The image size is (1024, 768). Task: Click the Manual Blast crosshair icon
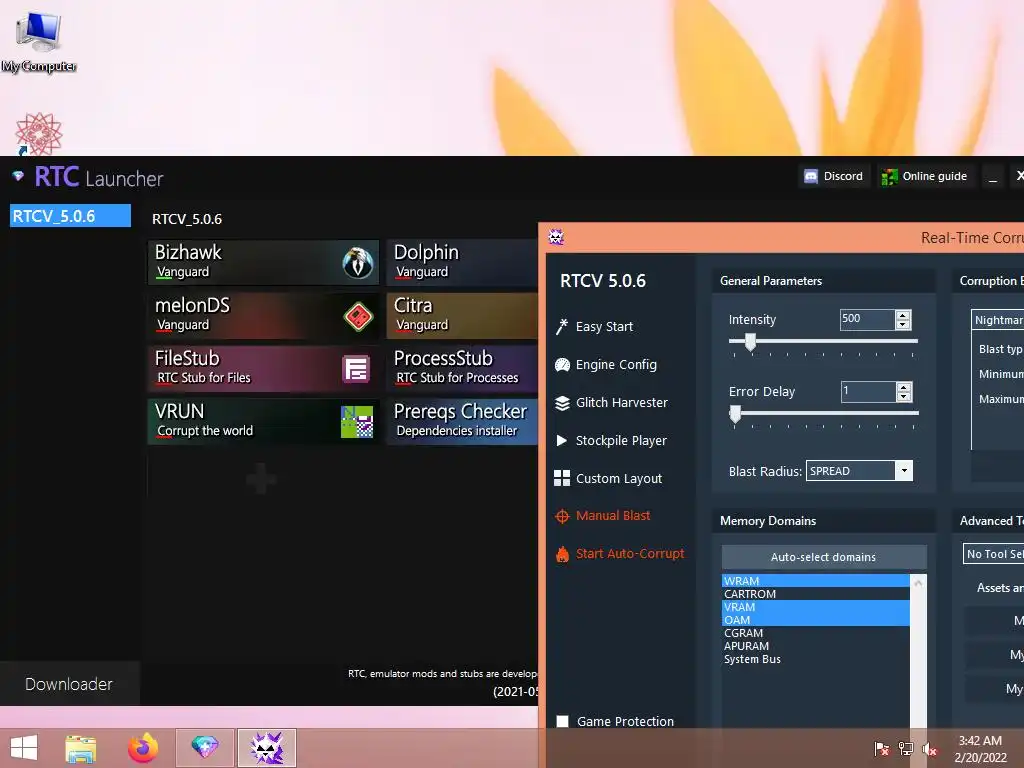[x=562, y=517]
